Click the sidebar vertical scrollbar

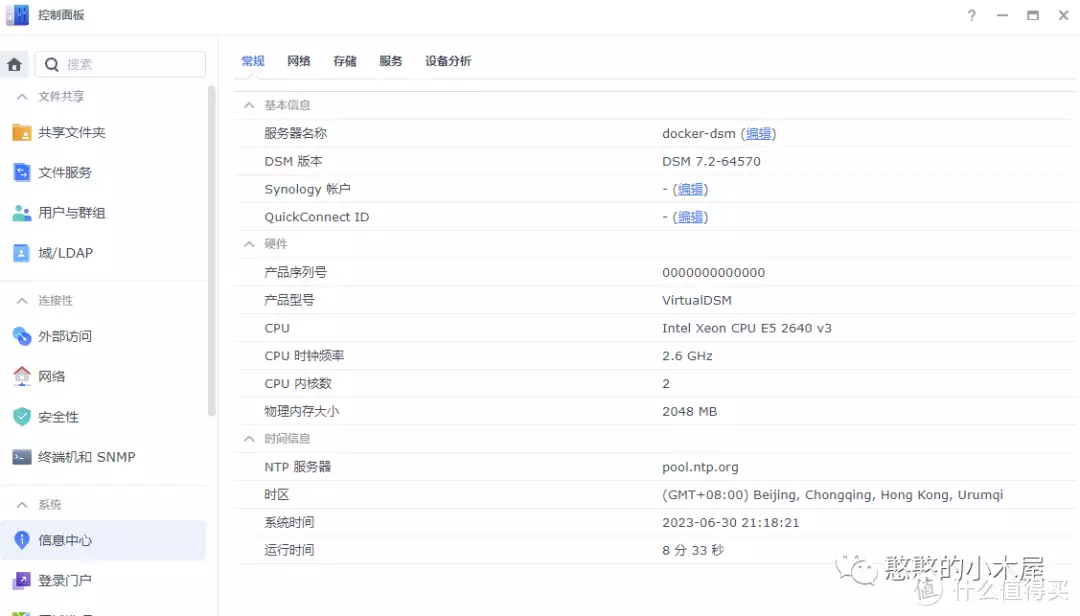[x=211, y=251]
